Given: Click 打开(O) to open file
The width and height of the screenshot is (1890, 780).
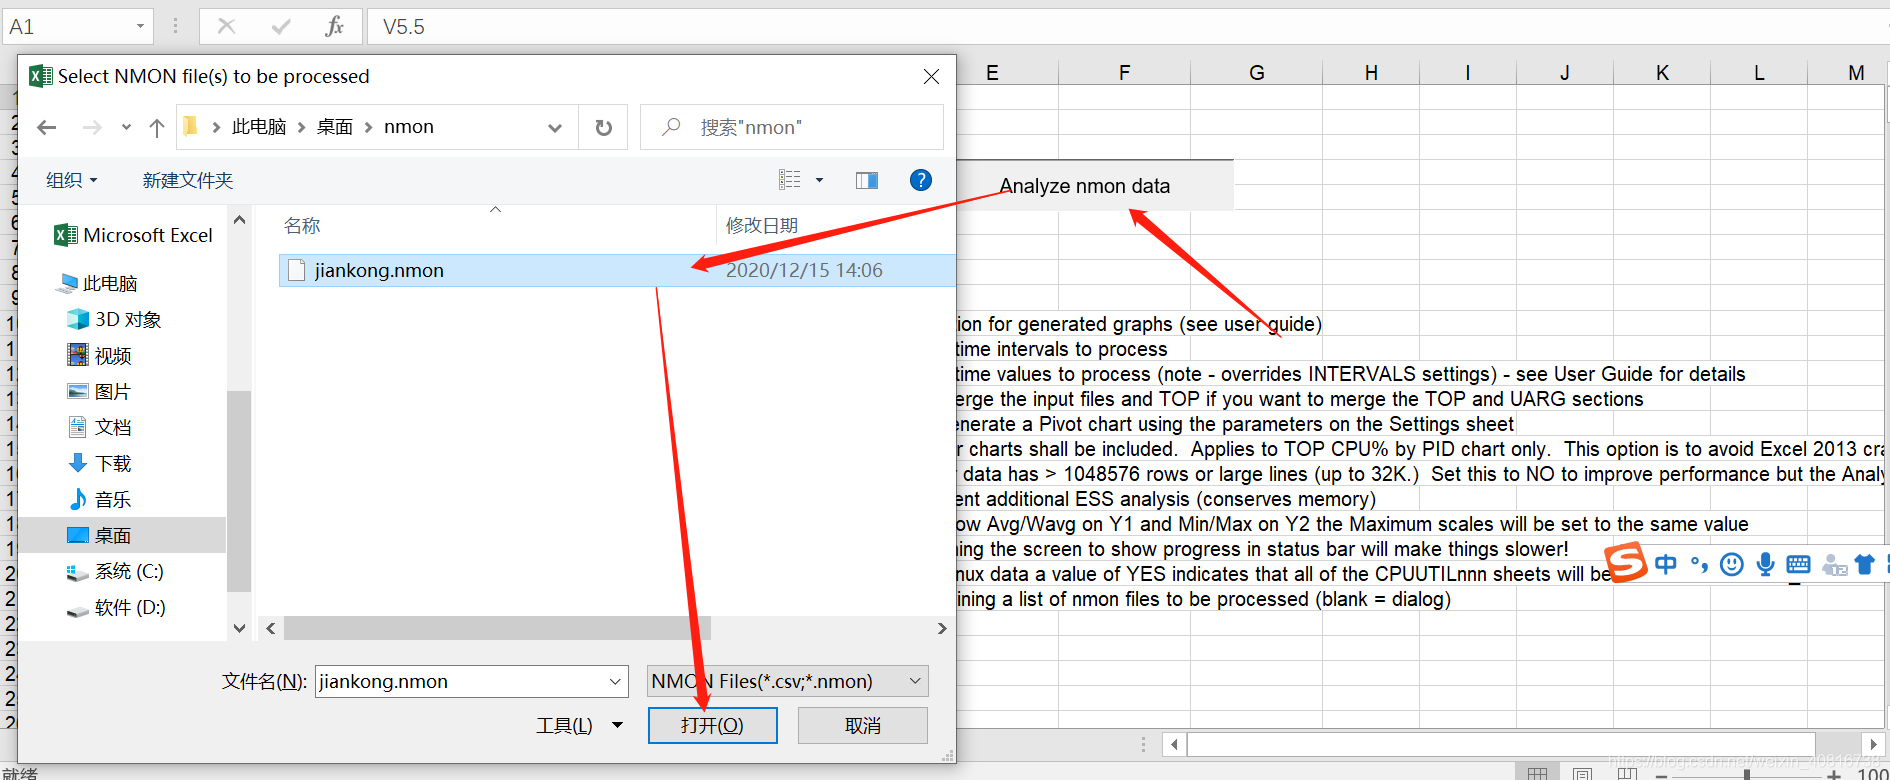Looking at the screenshot, I should [x=713, y=725].
